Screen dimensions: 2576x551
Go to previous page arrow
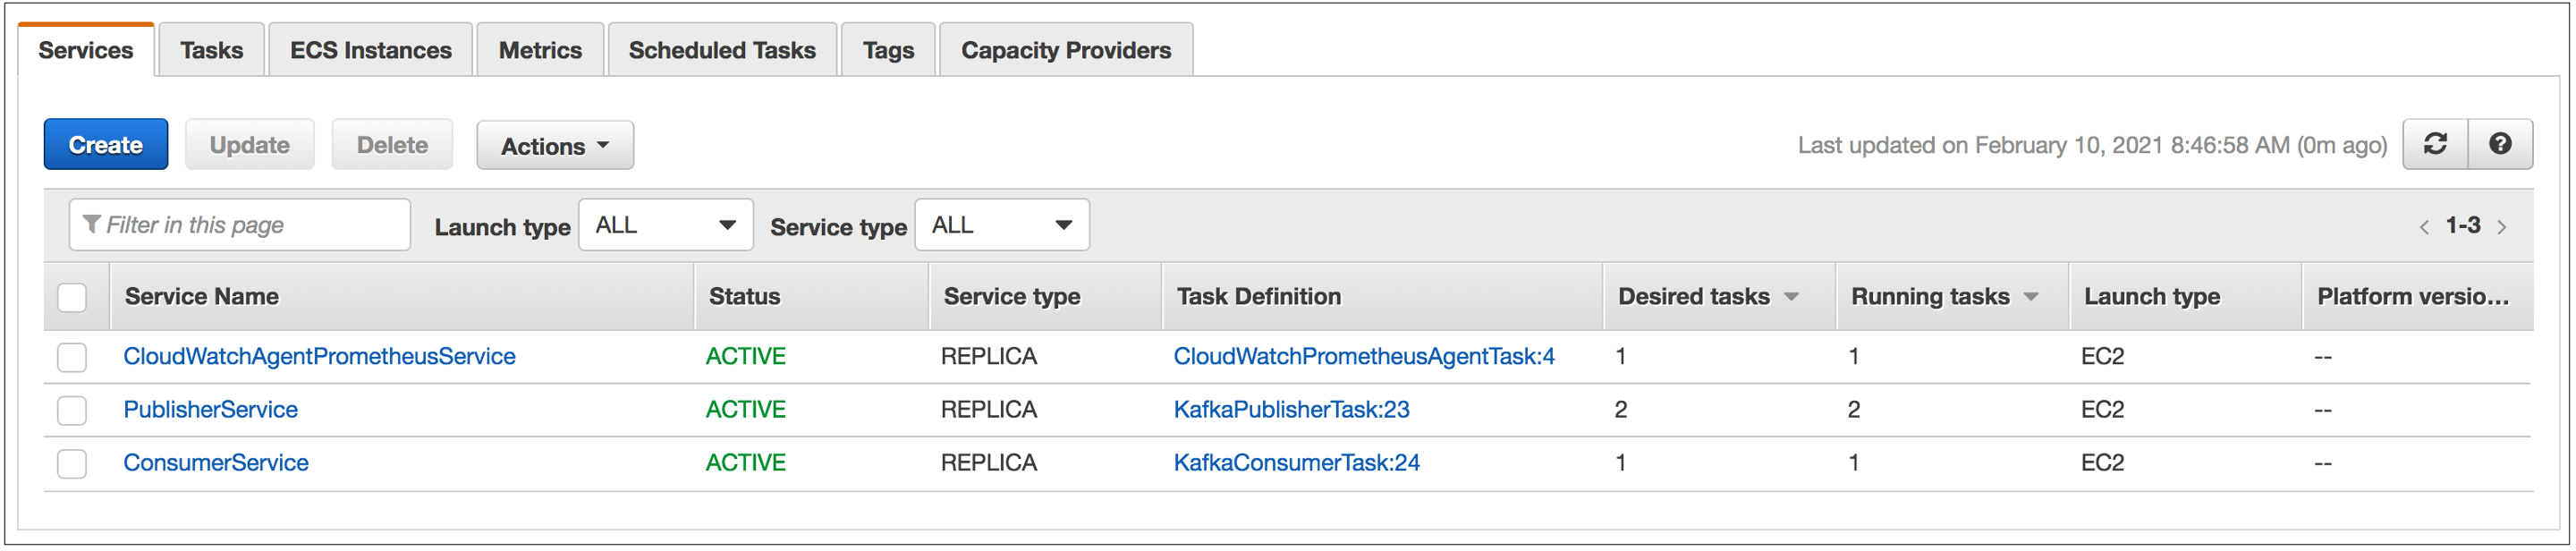[2424, 227]
